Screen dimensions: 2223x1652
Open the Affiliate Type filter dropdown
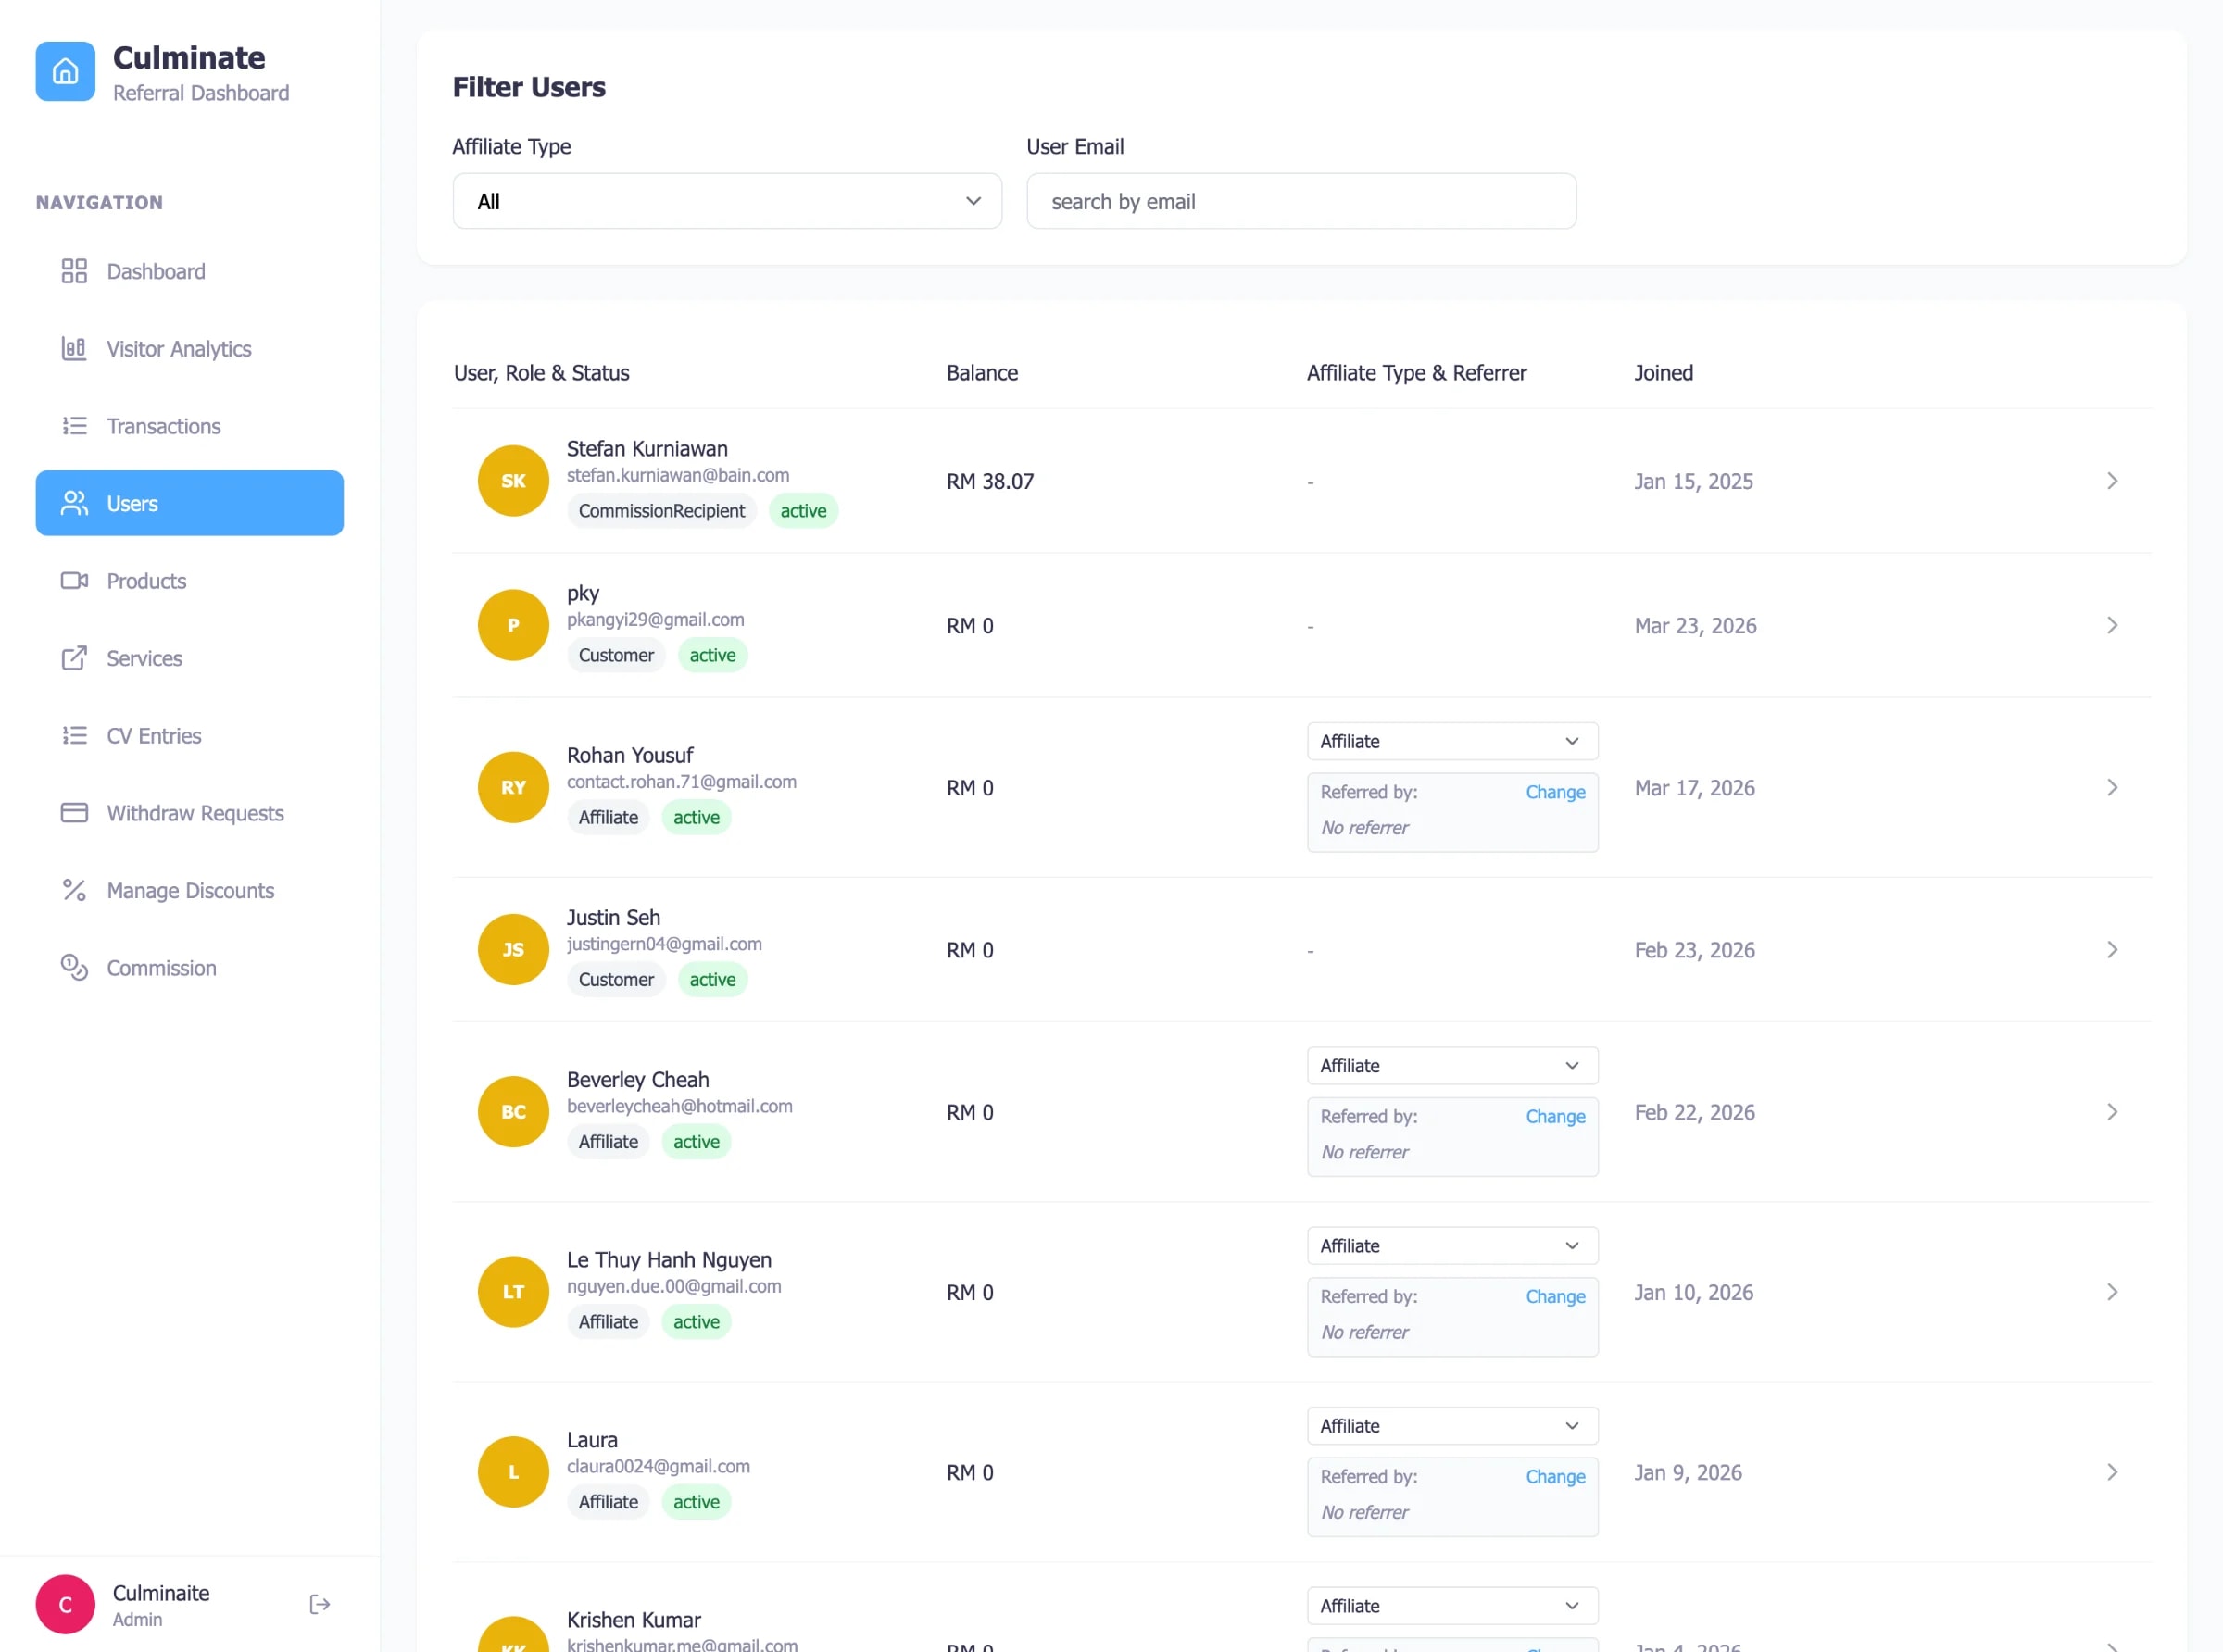[727, 201]
